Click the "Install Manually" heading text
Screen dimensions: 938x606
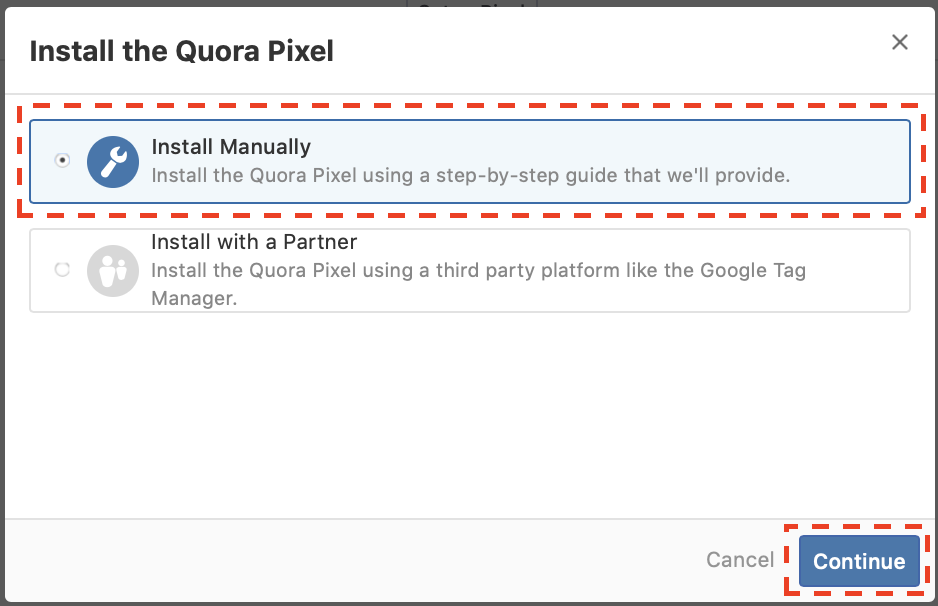[231, 147]
